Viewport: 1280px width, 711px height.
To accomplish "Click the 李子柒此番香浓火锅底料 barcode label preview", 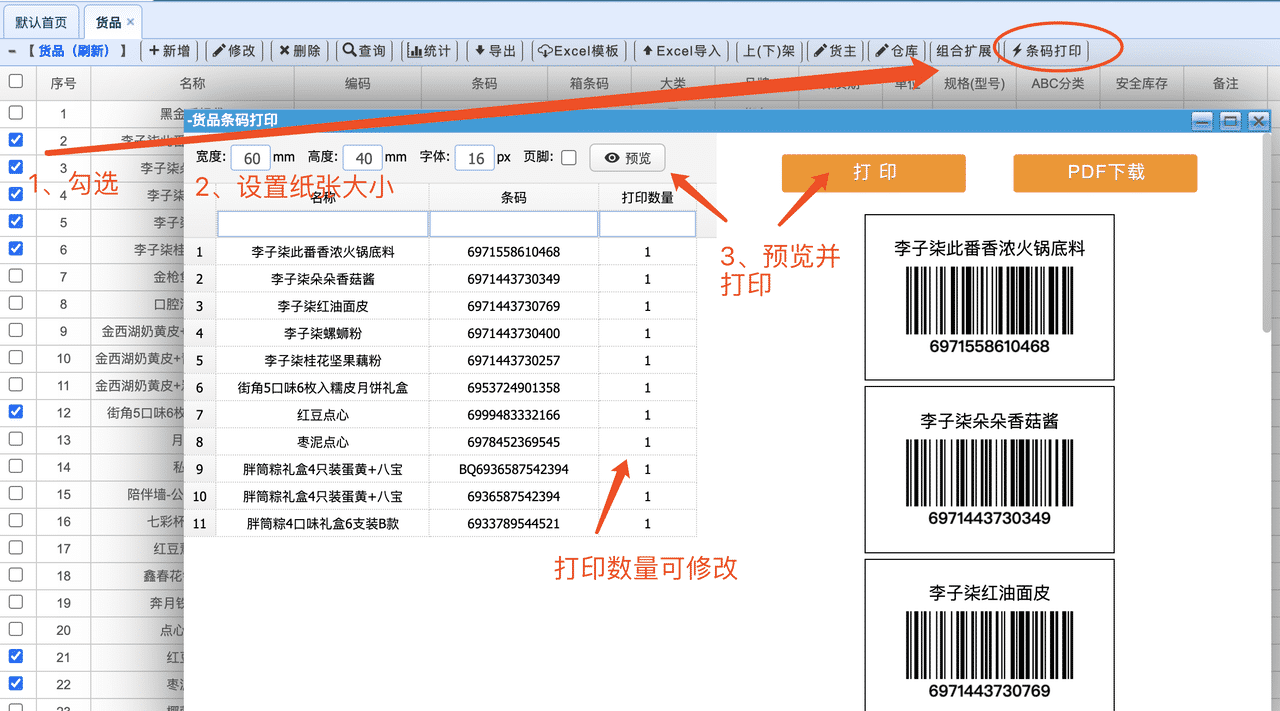I will (990, 297).
